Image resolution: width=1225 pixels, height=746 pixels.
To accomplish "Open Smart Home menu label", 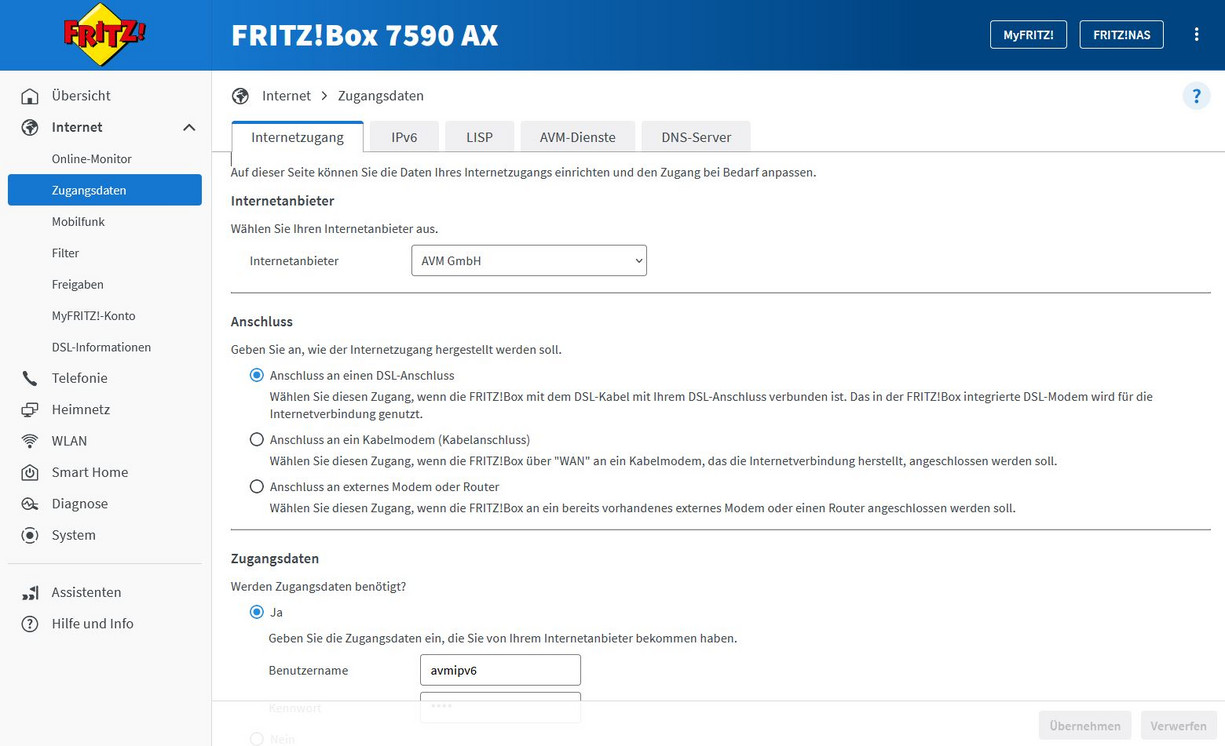I will point(90,472).
